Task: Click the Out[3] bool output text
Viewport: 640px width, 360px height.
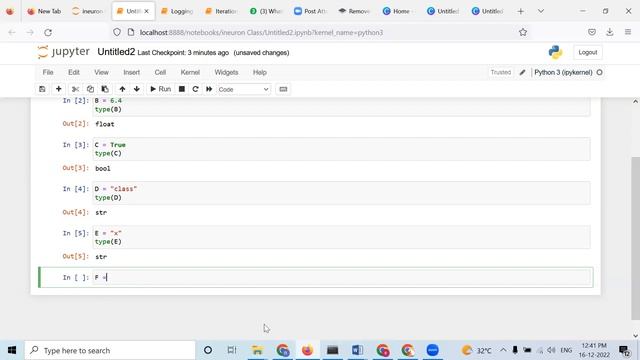Action: pos(103,168)
